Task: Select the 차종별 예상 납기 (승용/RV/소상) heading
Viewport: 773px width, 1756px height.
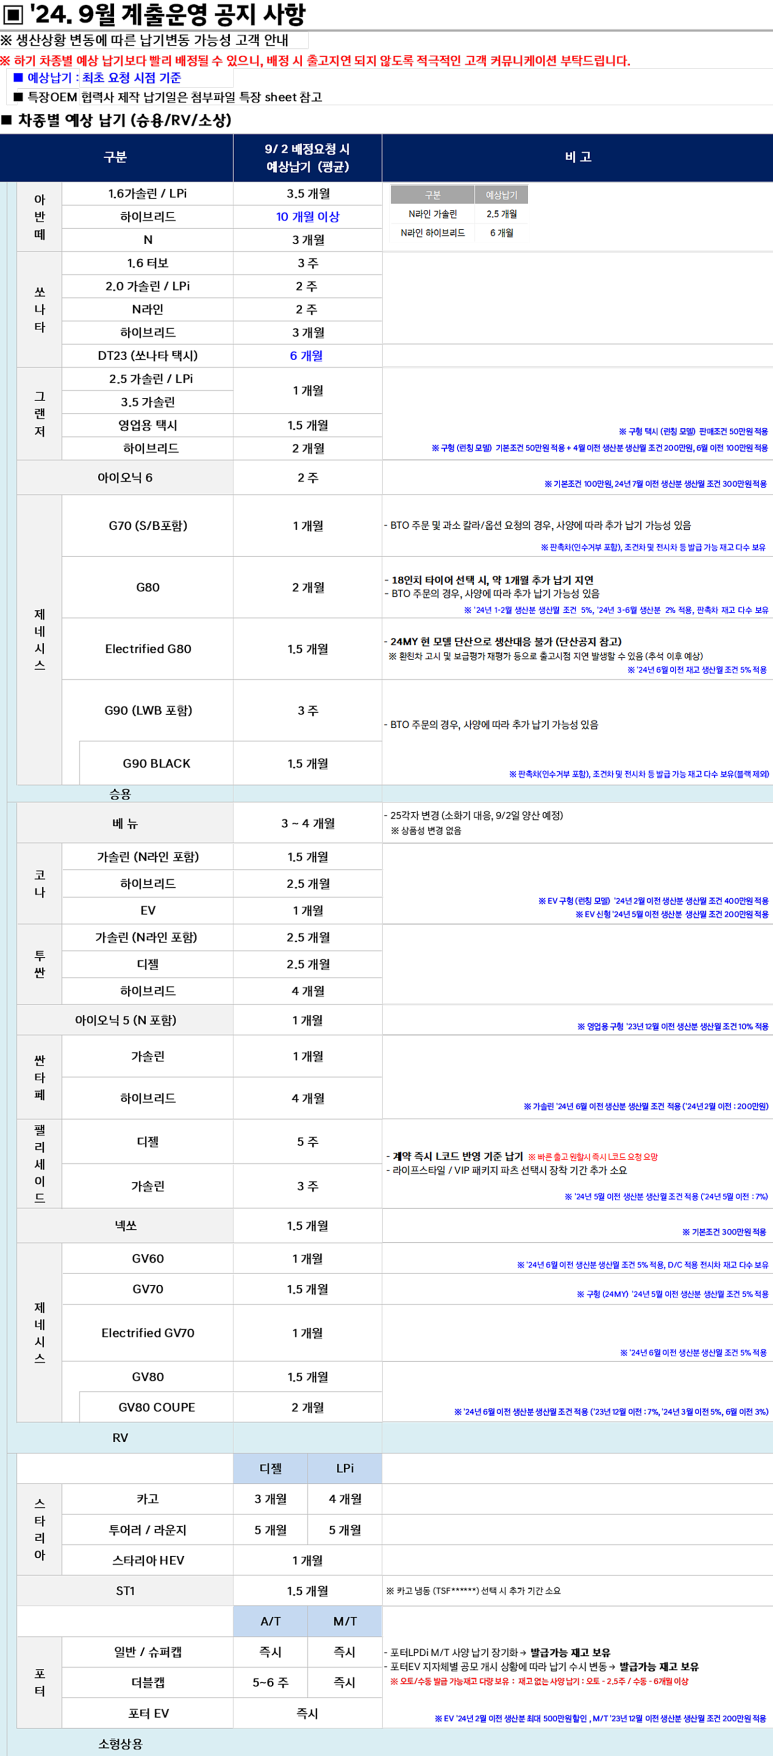Action: pos(116,120)
